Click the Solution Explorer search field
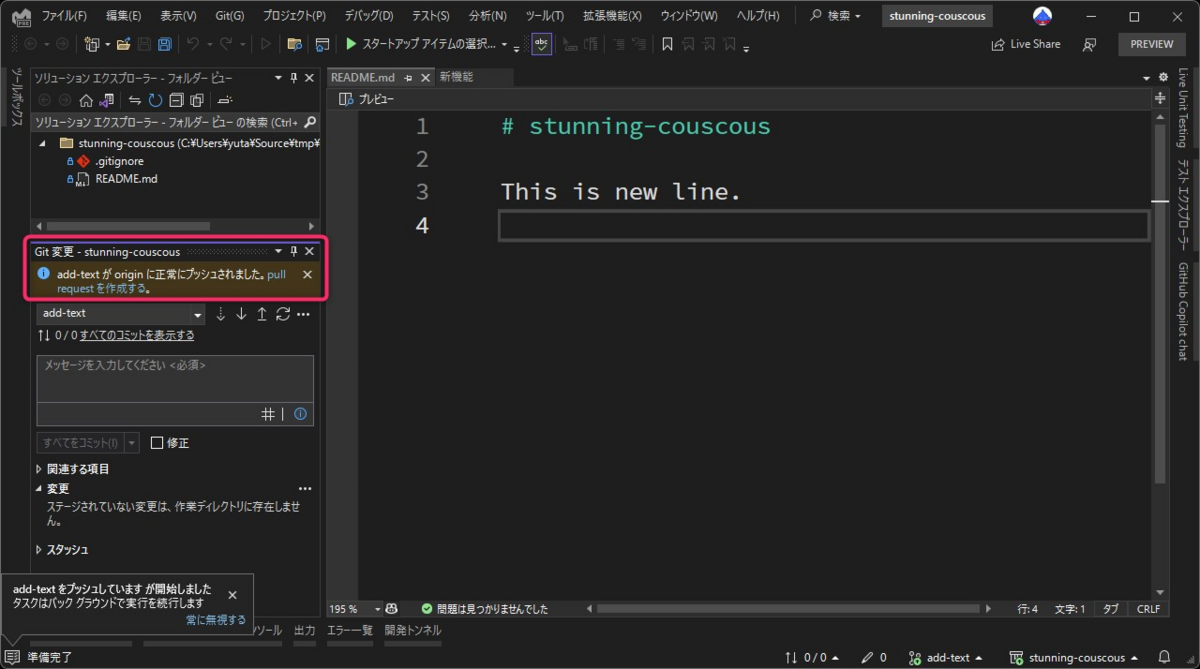This screenshot has height=669, width=1200. click(x=175, y=122)
